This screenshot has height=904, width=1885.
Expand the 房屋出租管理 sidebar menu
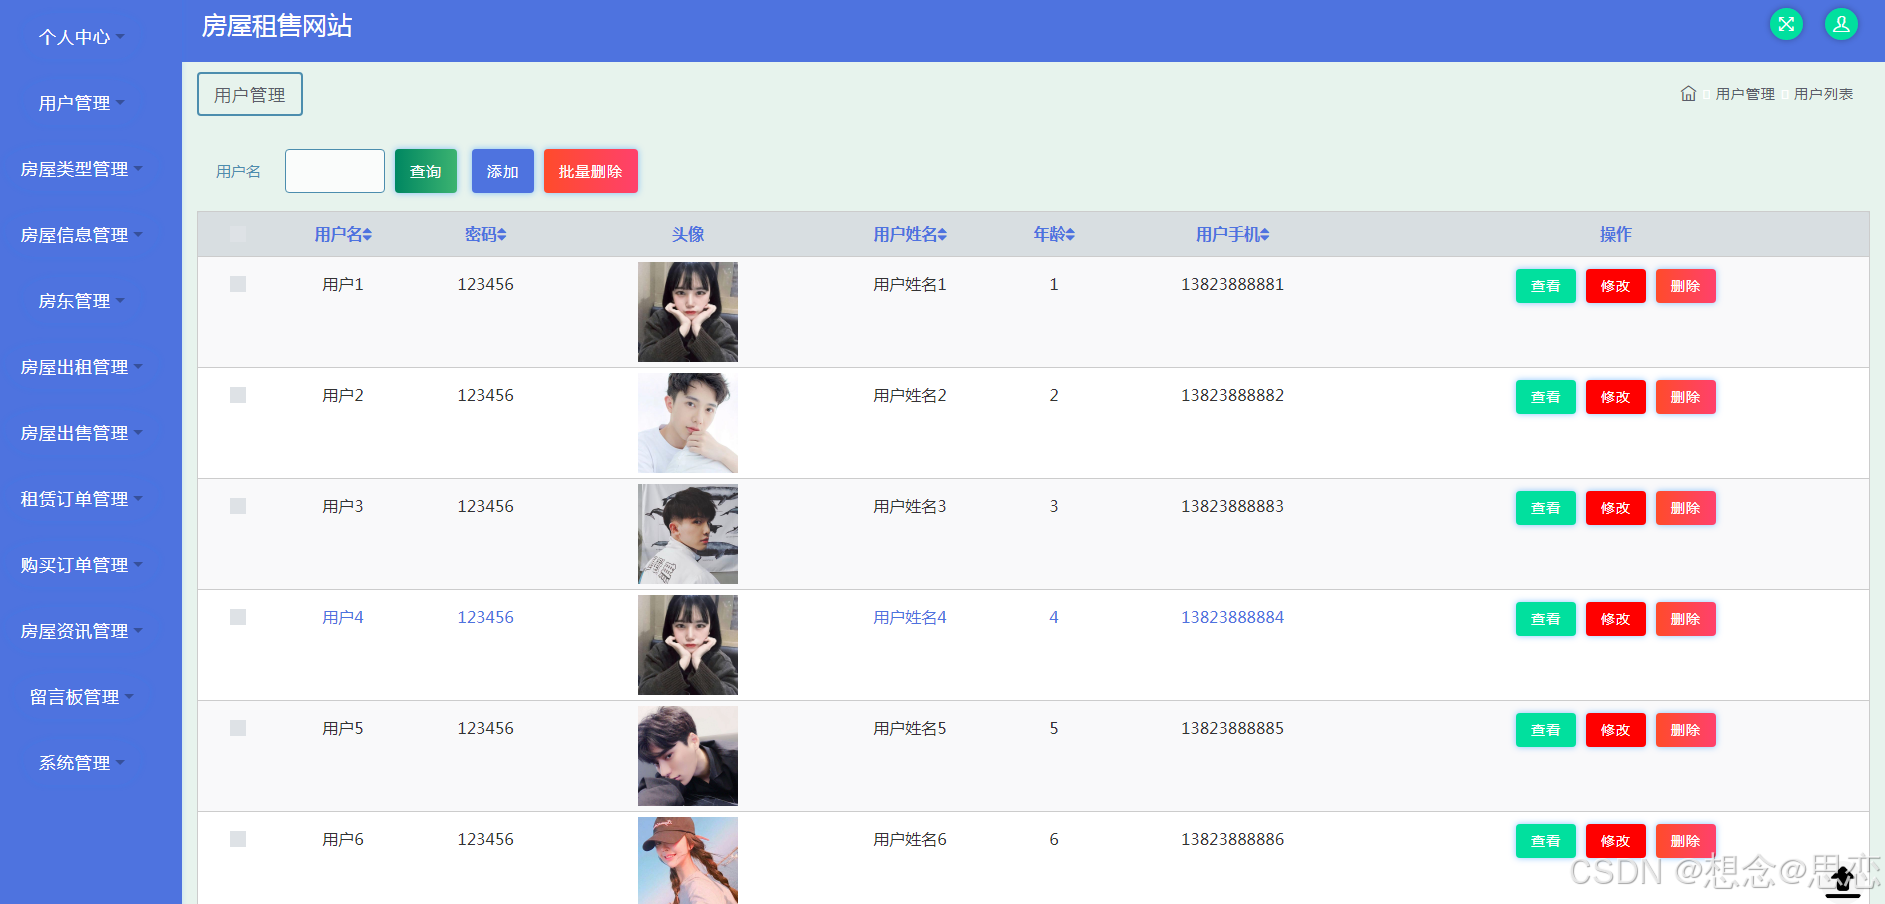point(82,367)
